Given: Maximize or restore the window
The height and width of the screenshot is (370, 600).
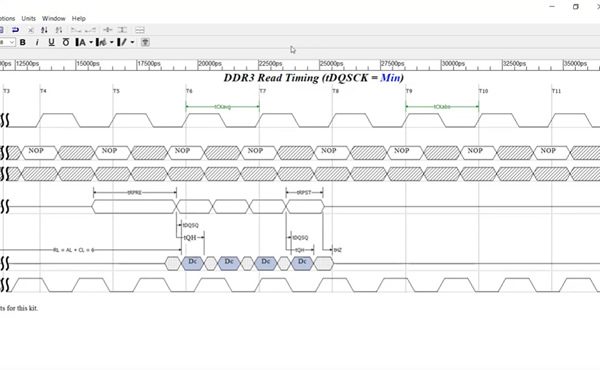Looking at the screenshot, I should coord(576,7).
